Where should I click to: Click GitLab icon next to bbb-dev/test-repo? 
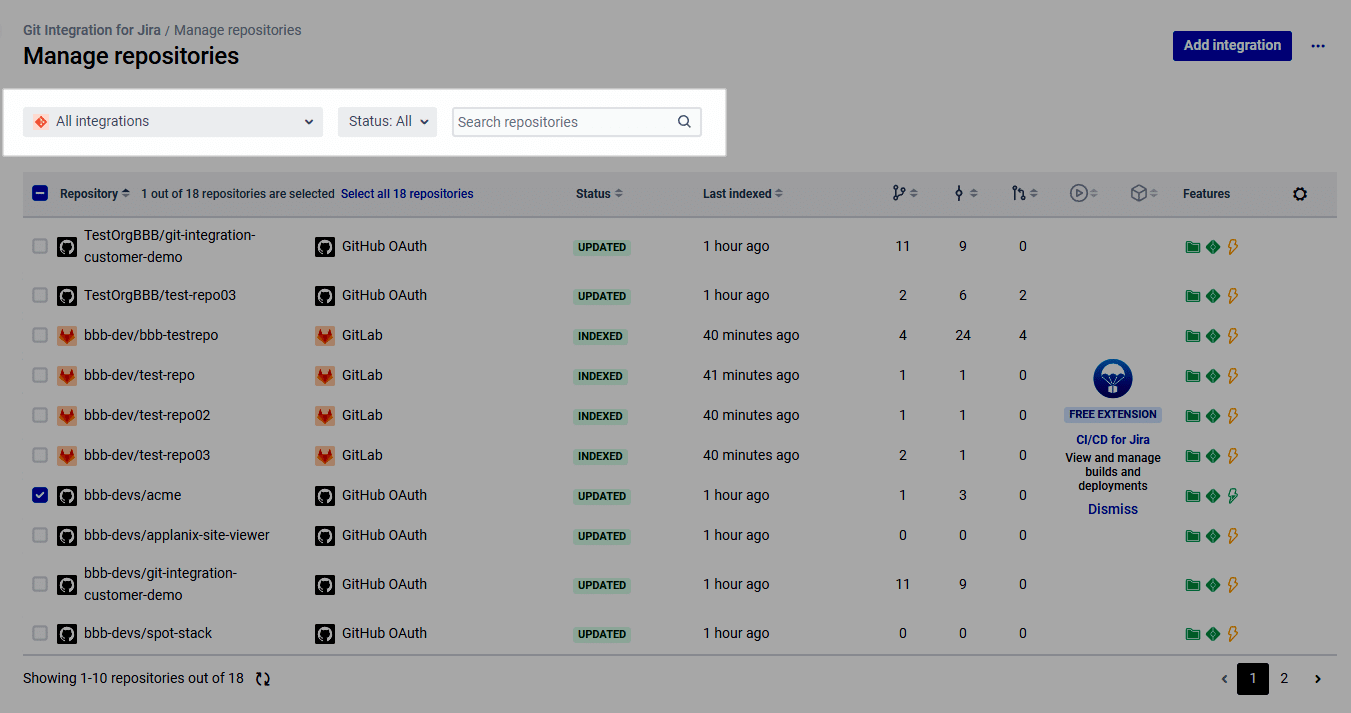(x=67, y=375)
